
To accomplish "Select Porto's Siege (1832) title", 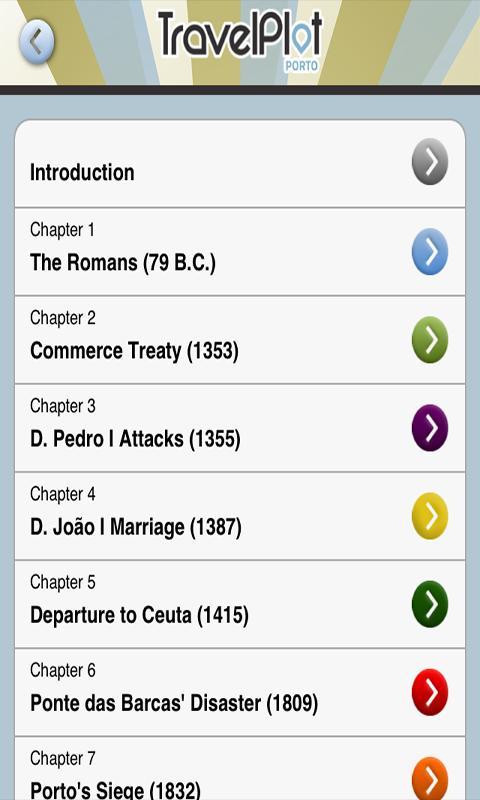I will click(x=115, y=791).
